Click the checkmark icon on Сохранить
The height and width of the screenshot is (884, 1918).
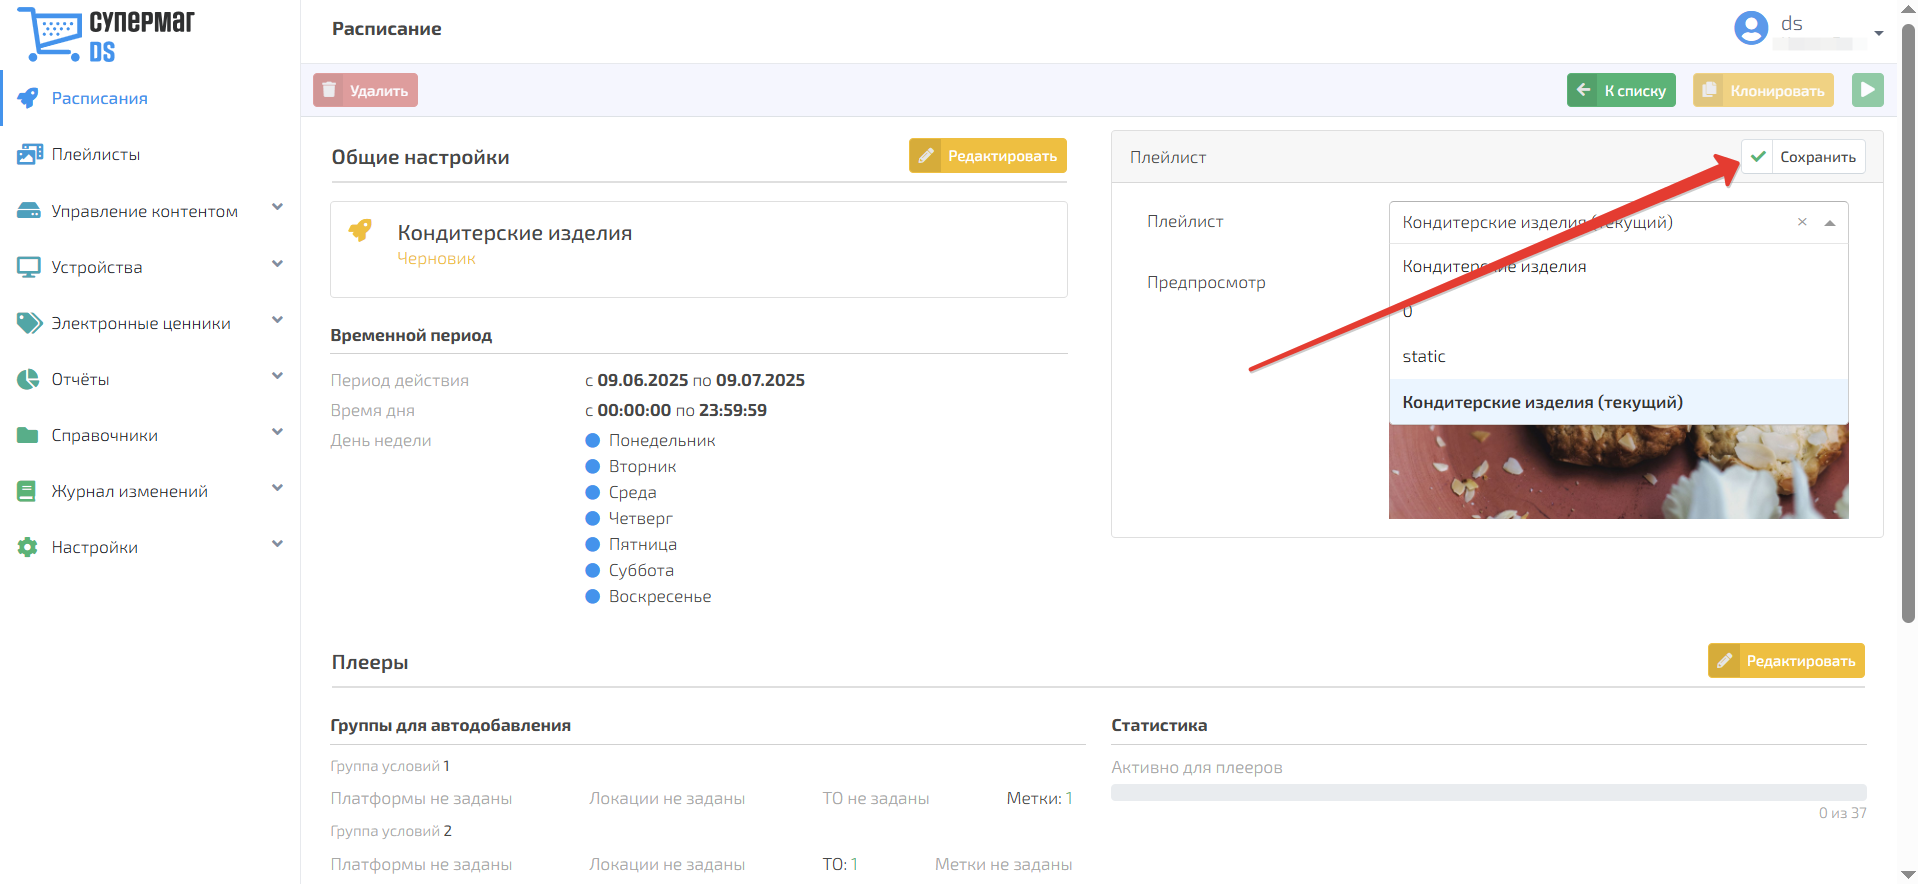click(x=1758, y=156)
